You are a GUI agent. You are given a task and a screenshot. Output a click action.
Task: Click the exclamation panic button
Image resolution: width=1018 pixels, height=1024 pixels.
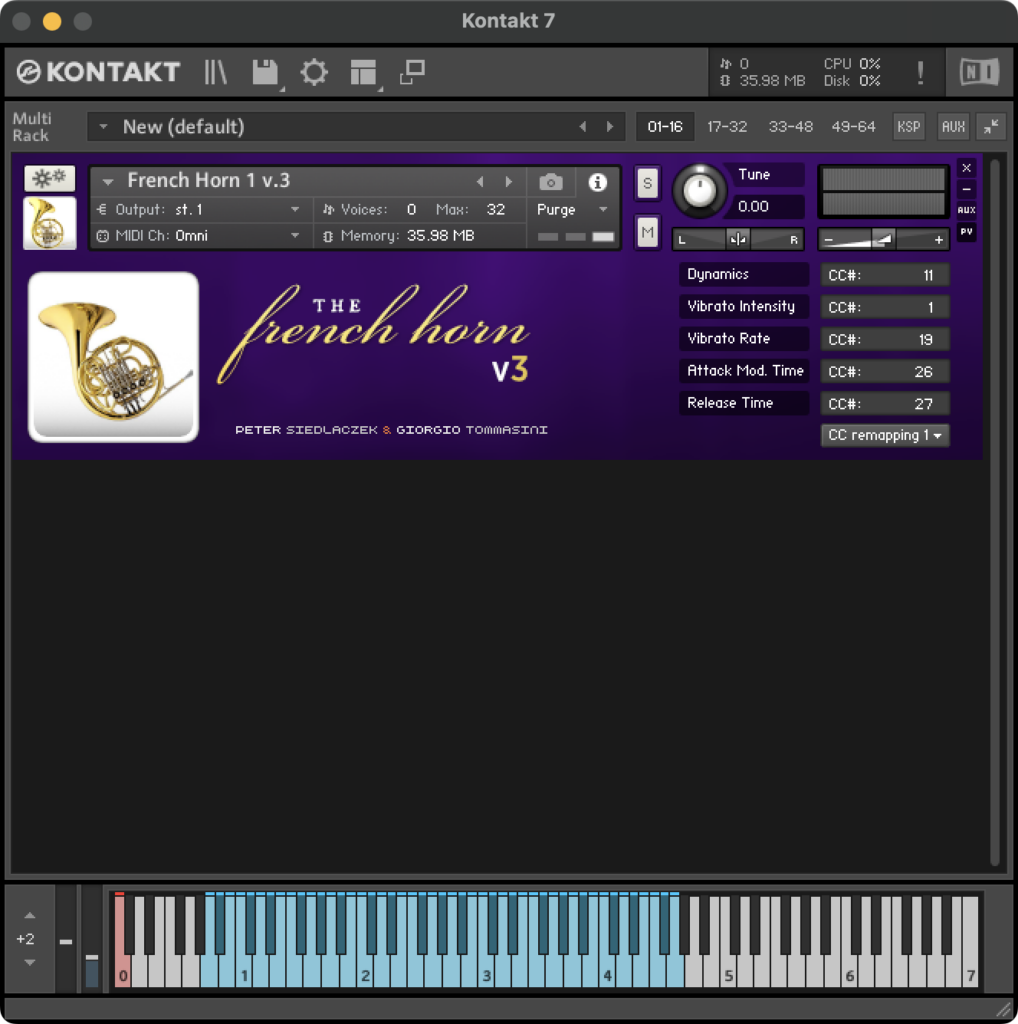[x=920, y=72]
